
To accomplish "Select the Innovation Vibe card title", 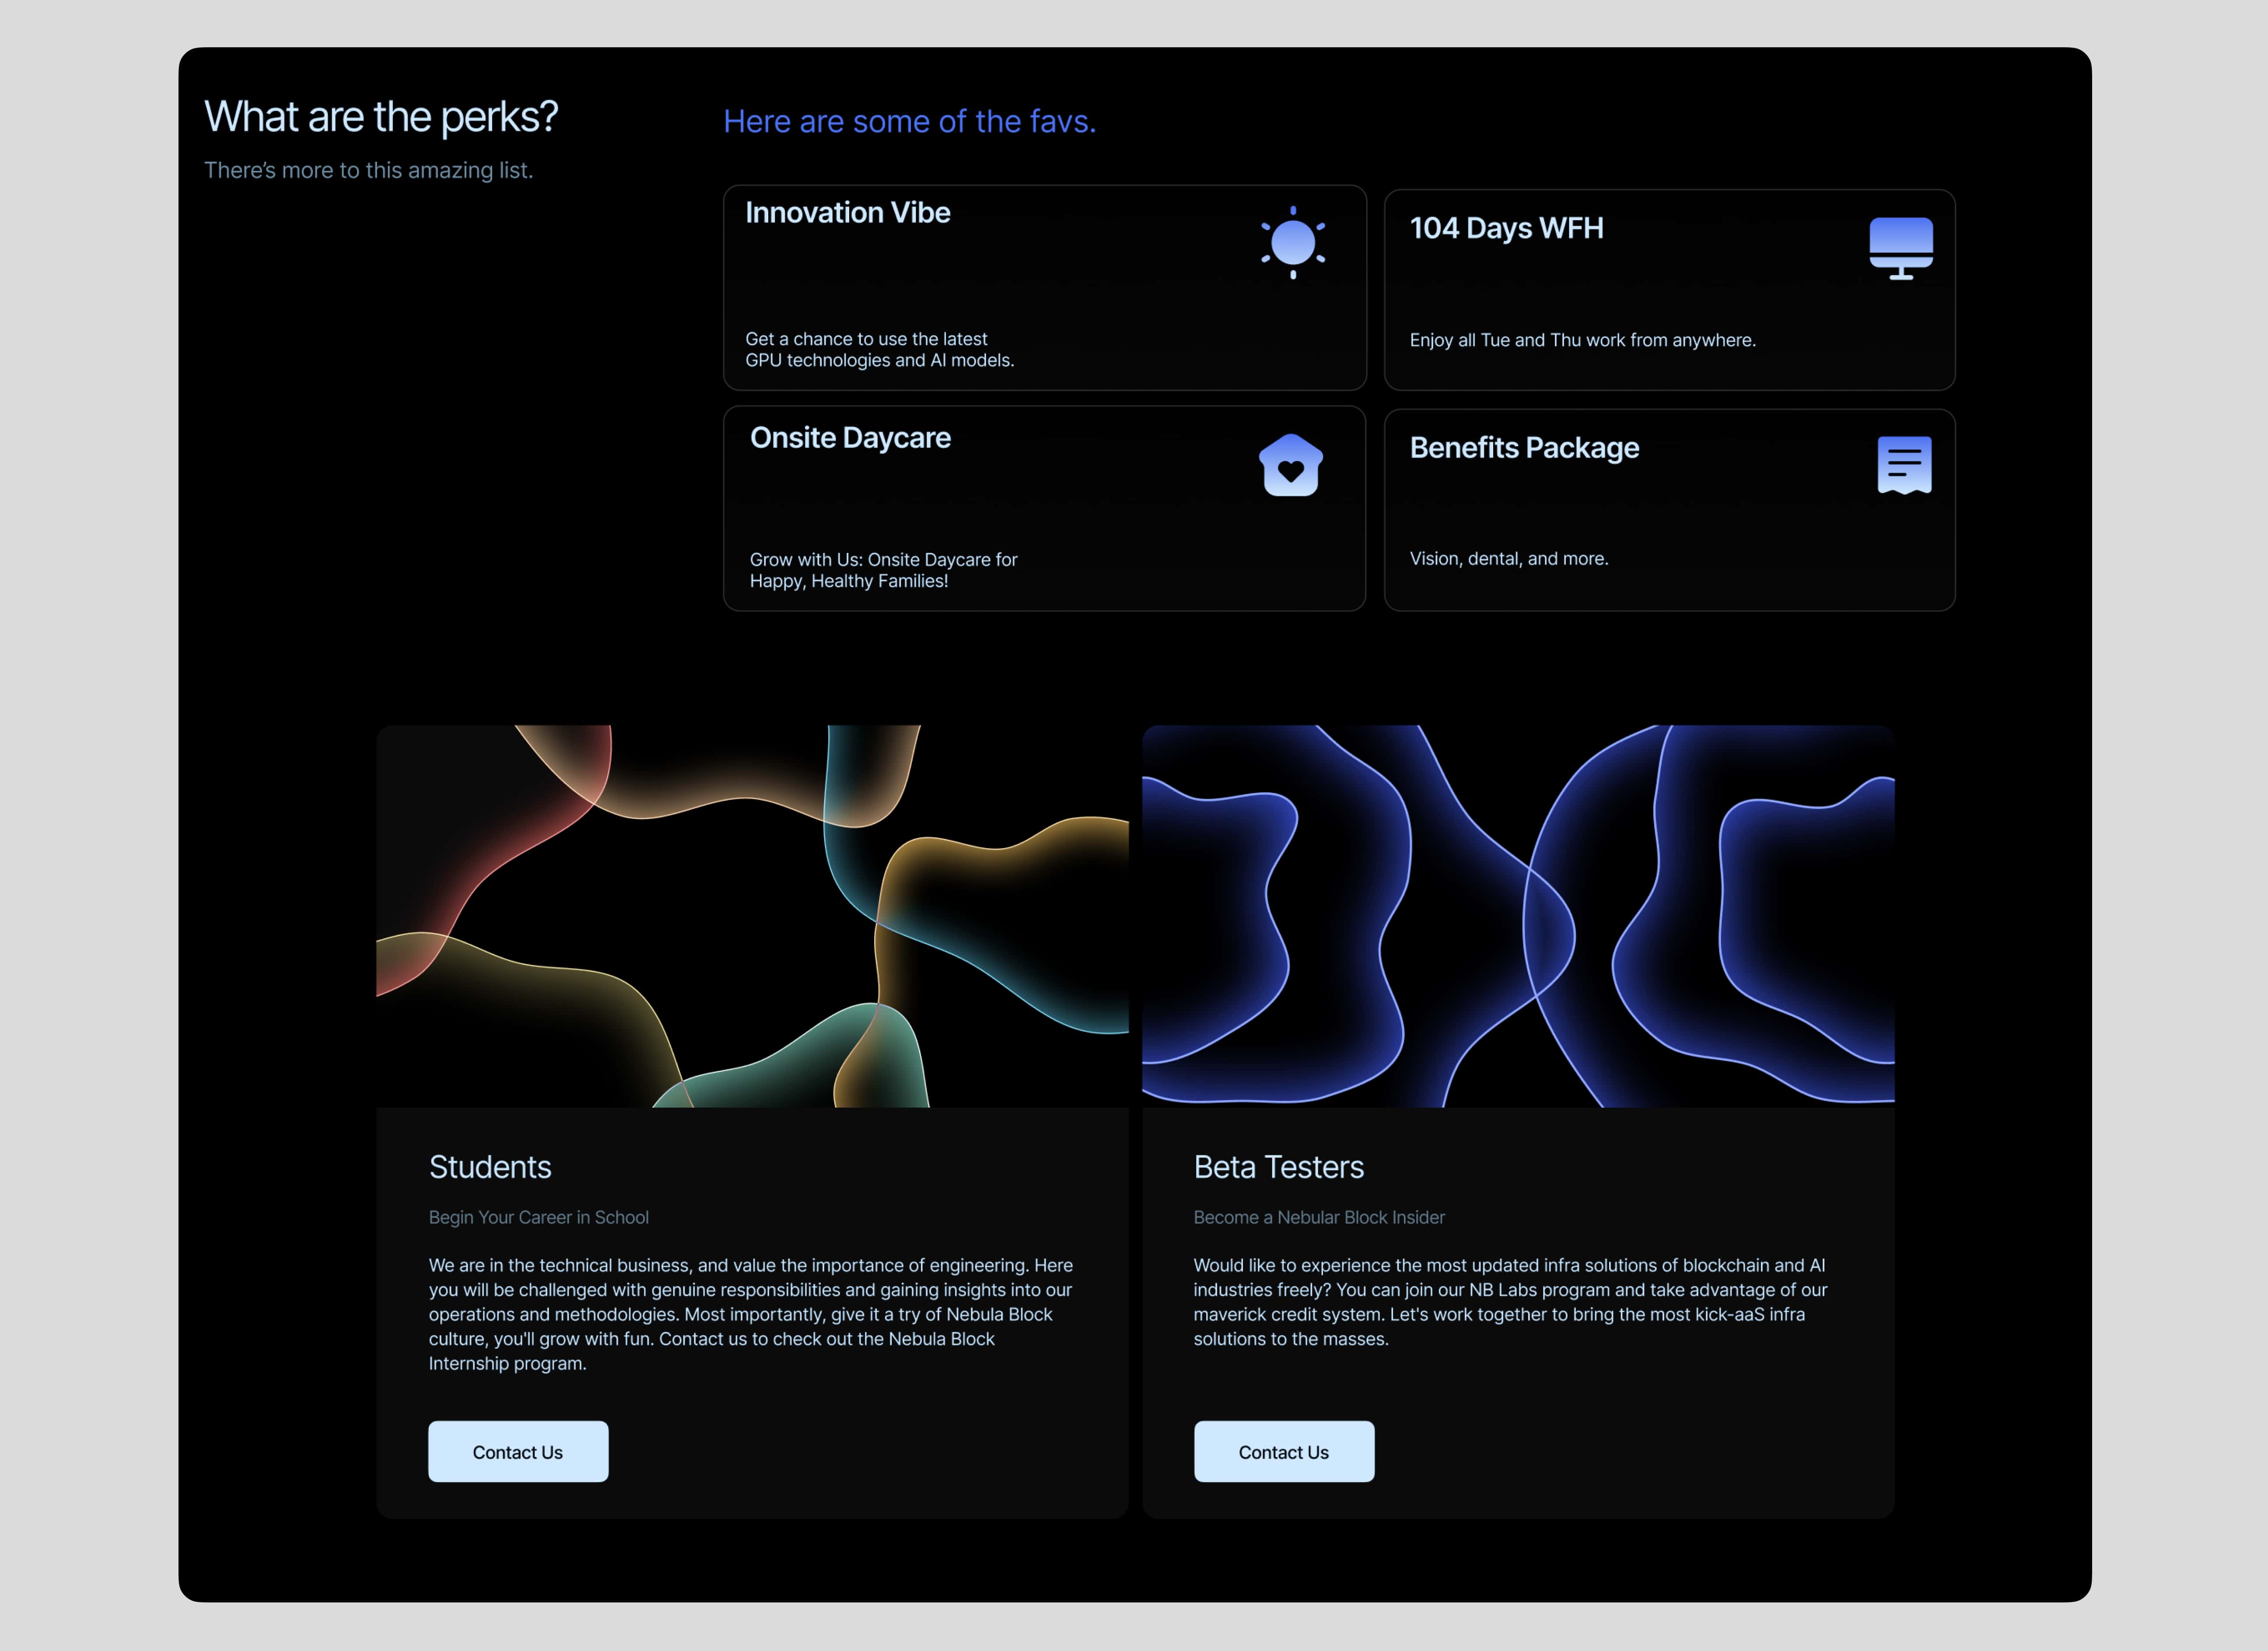I will (847, 213).
